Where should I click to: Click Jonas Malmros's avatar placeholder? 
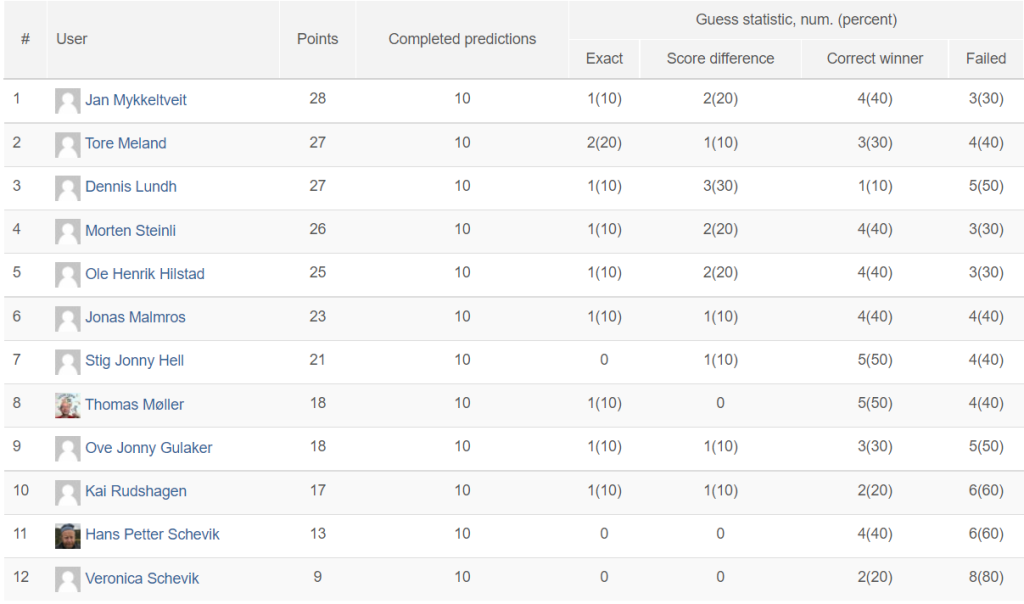[67, 319]
